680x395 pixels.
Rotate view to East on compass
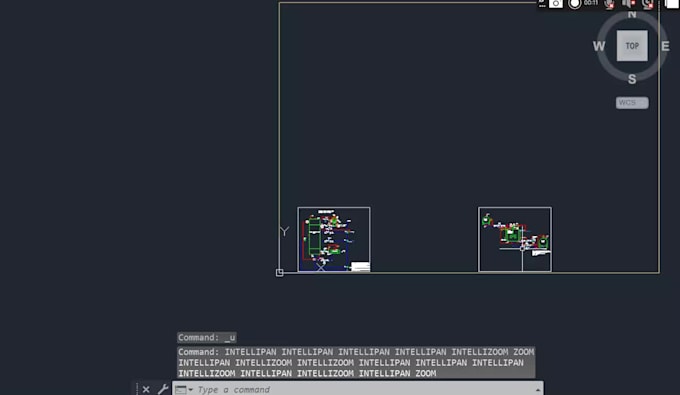665,46
